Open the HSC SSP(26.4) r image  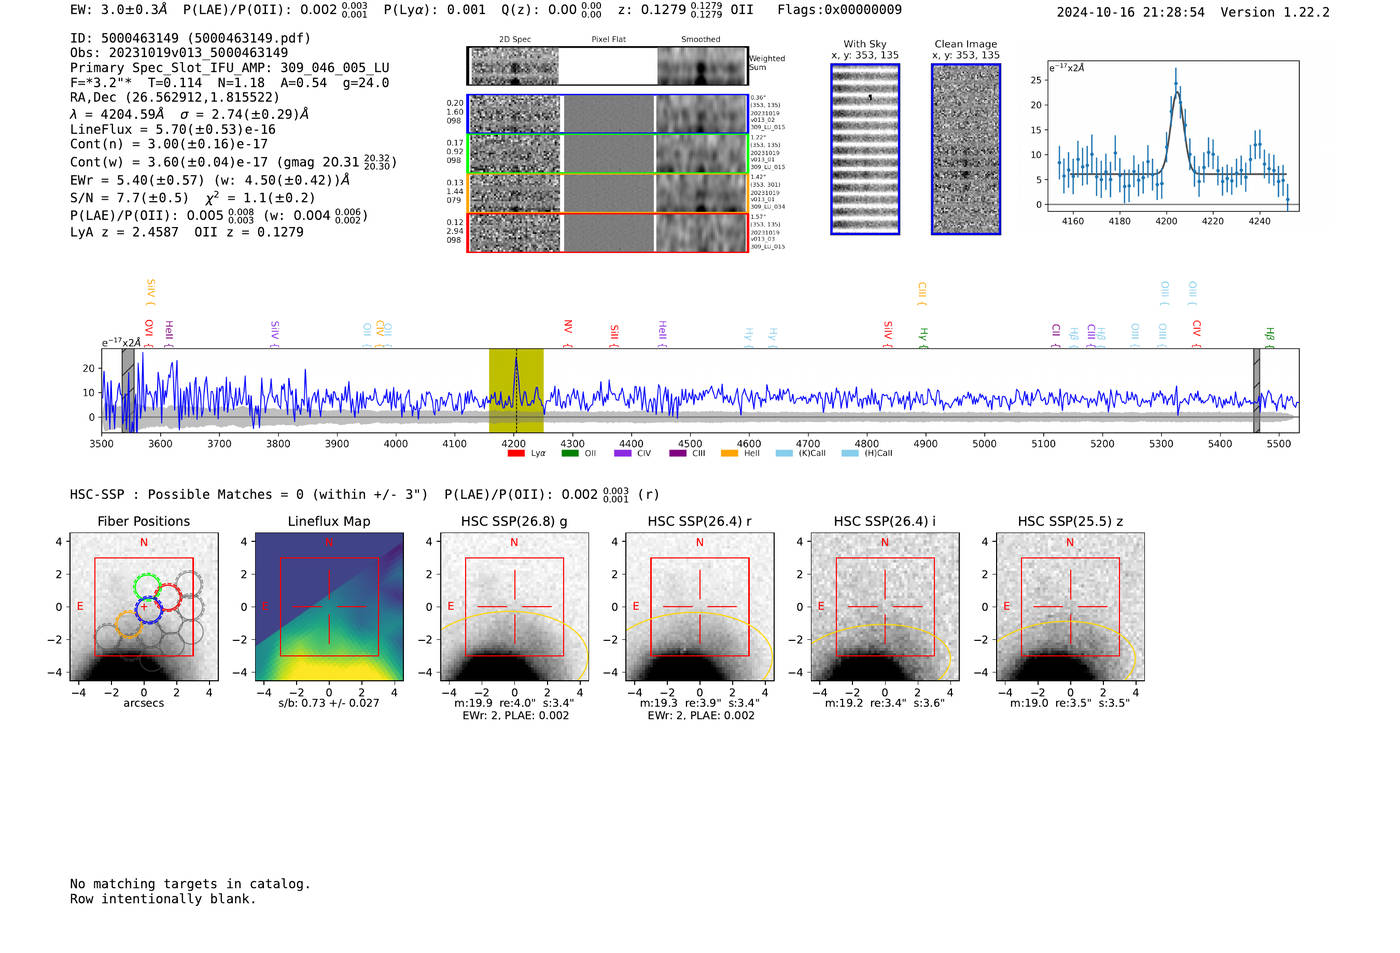tap(699, 606)
